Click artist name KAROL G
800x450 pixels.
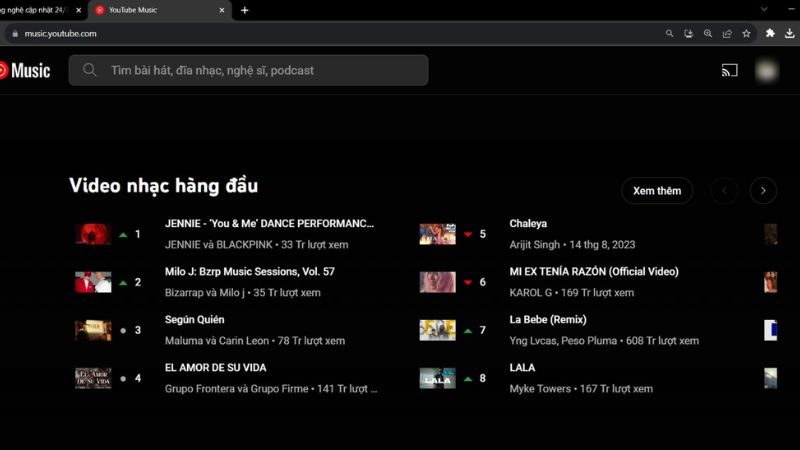coord(531,293)
